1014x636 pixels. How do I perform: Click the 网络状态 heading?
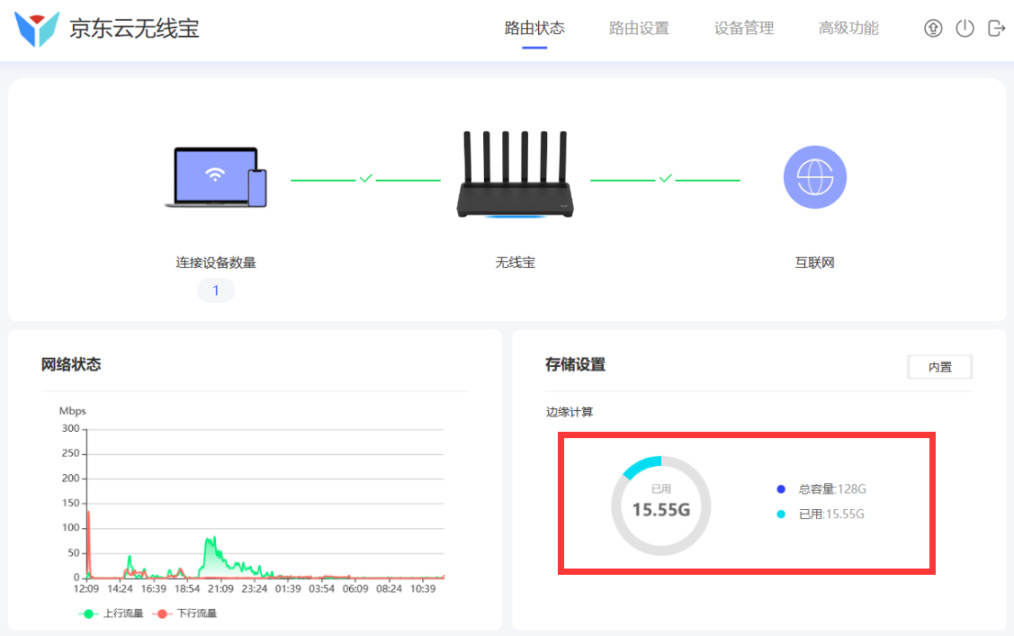71,364
